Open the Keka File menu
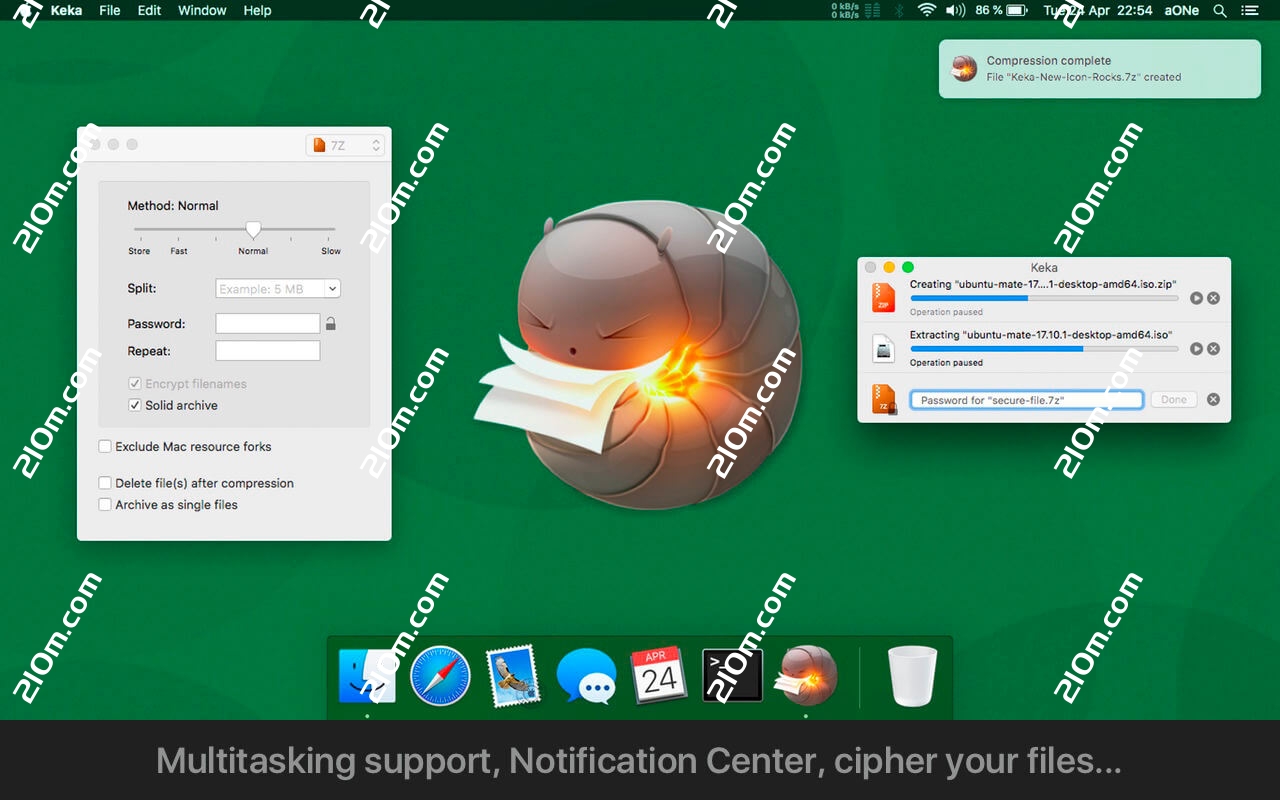 click(109, 11)
